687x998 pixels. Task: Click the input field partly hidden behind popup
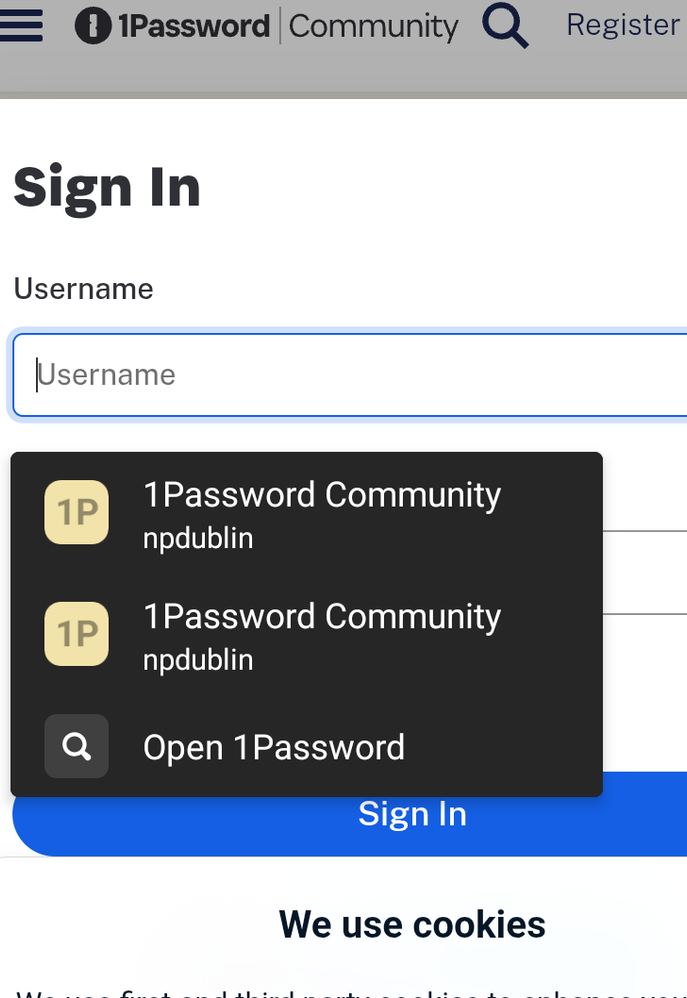click(x=645, y=572)
